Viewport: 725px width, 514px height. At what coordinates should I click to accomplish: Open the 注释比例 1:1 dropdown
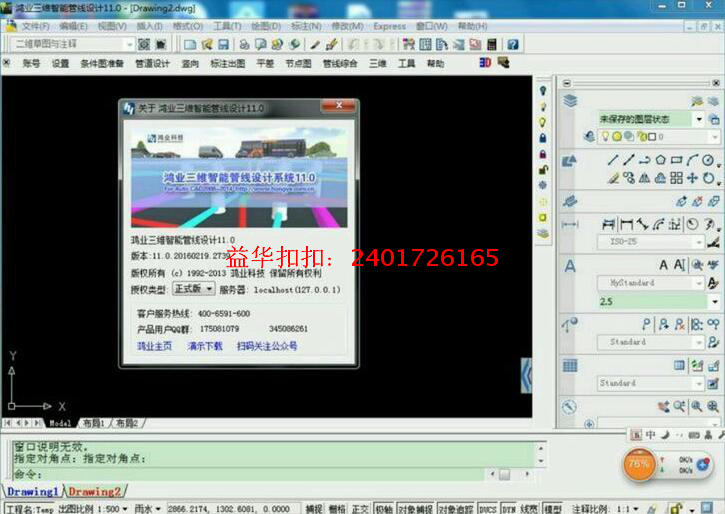tap(606, 508)
